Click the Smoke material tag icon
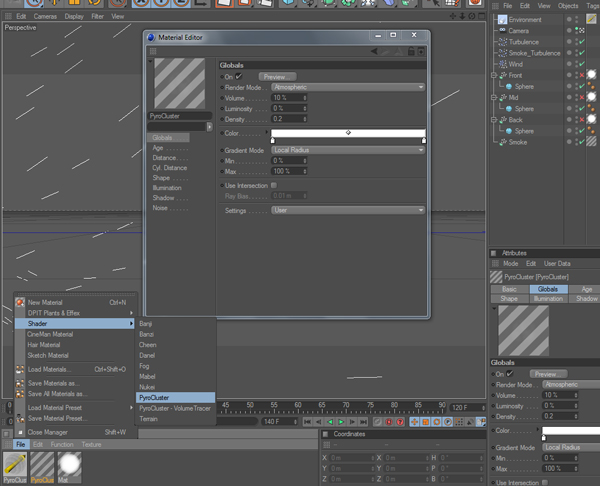The image size is (600, 486). [x=592, y=143]
